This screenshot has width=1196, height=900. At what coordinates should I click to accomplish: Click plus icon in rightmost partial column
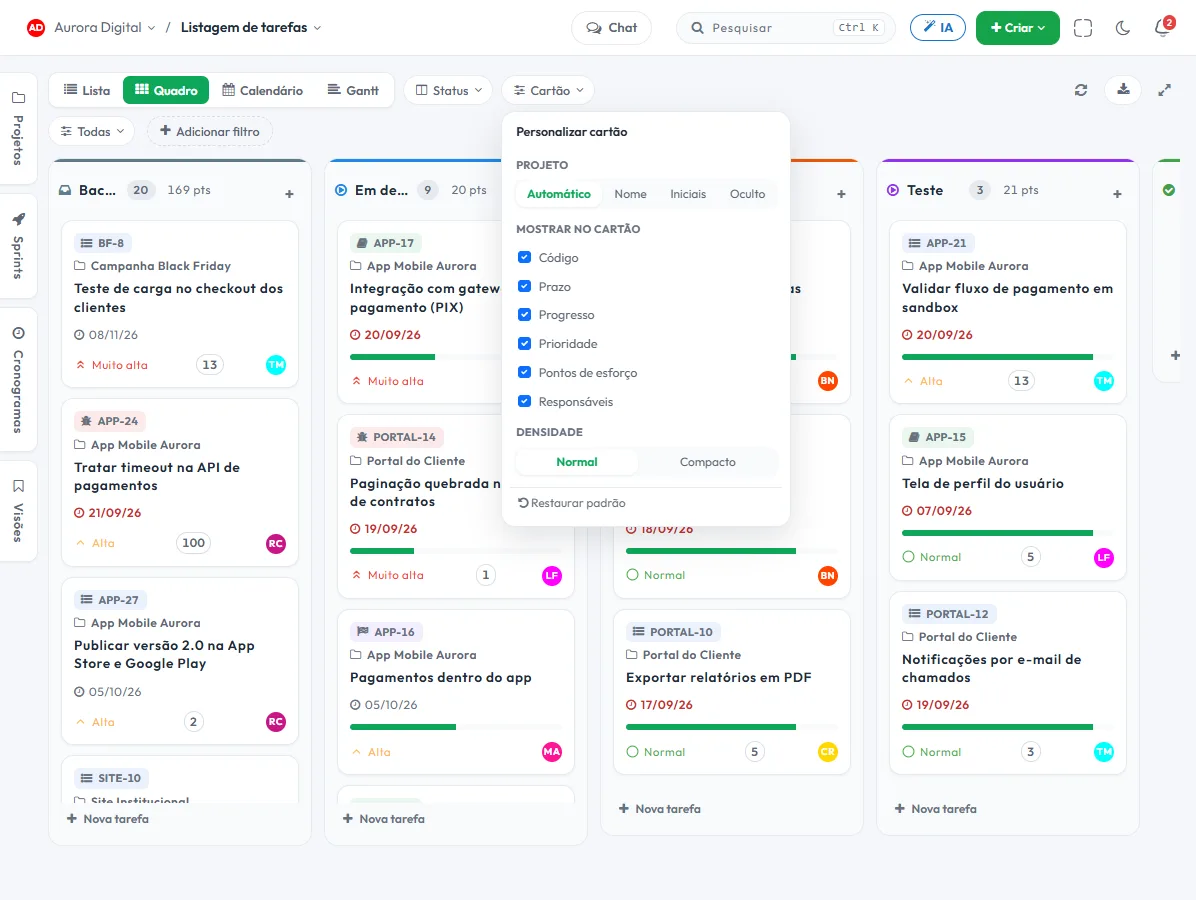click(x=1175, y=355)
